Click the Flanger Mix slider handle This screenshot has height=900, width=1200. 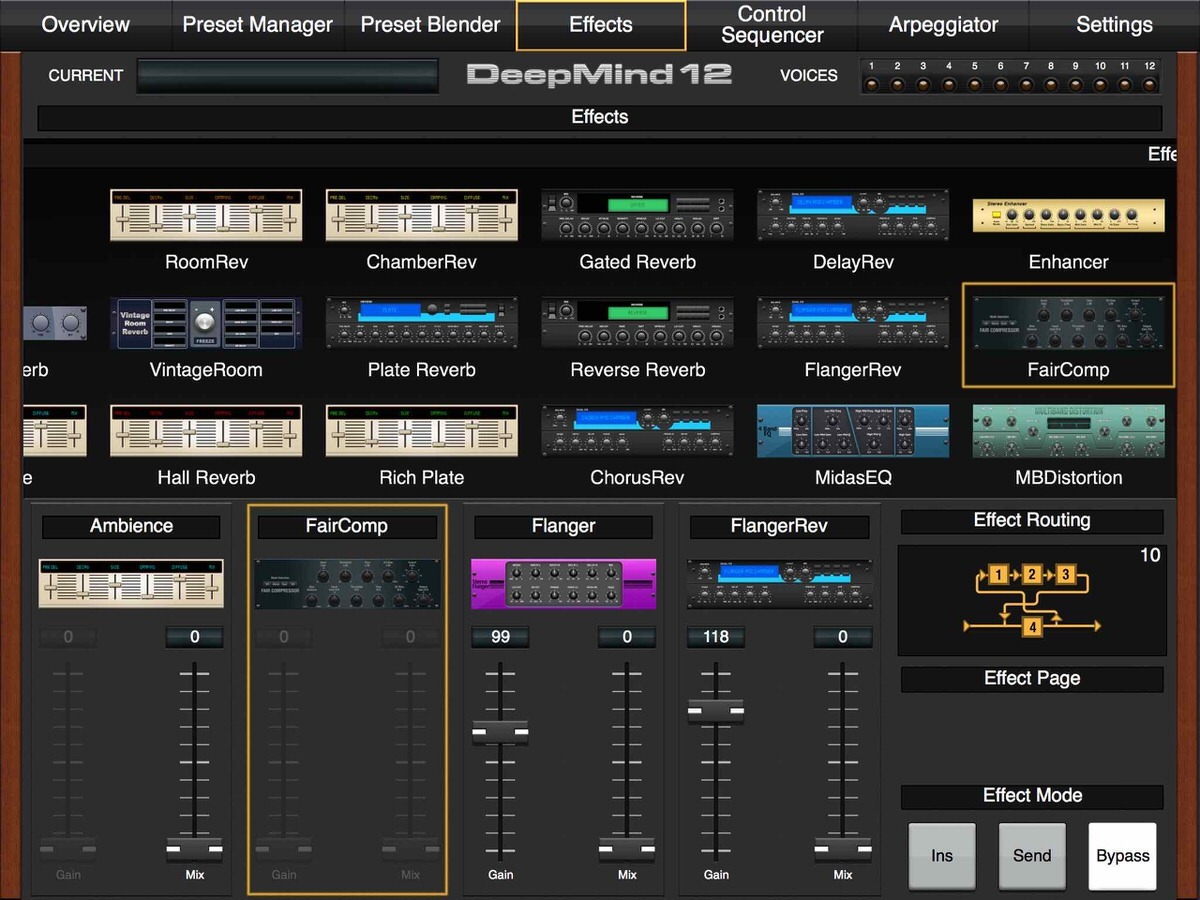click(x=627, y=850)
